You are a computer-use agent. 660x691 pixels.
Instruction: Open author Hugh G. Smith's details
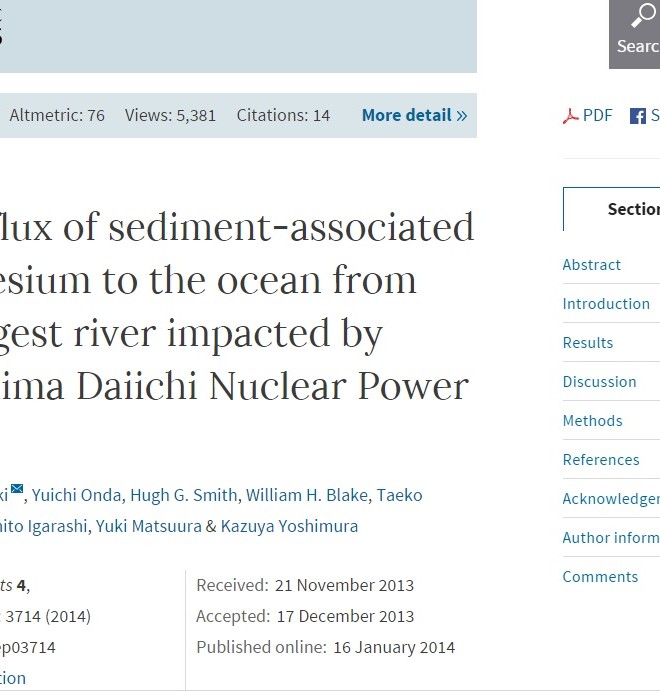coord(184,495)
